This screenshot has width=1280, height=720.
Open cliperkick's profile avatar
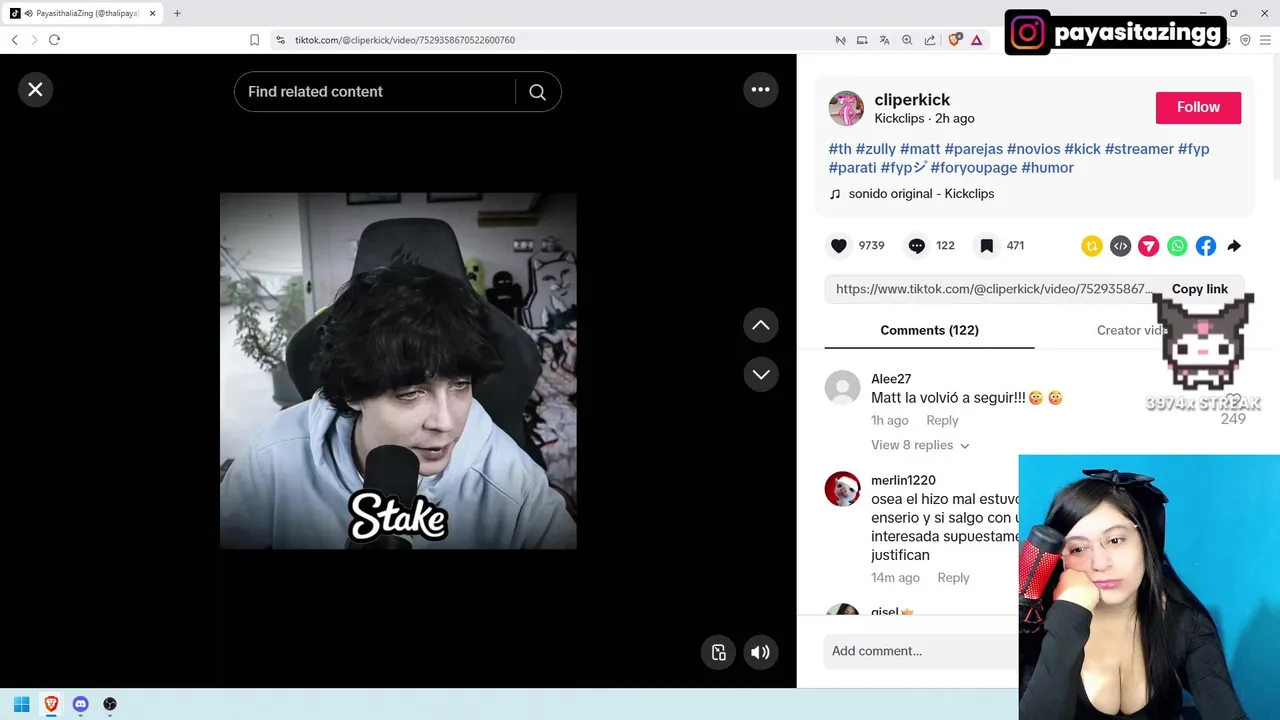pyautogui.click(x=846, y=108)
